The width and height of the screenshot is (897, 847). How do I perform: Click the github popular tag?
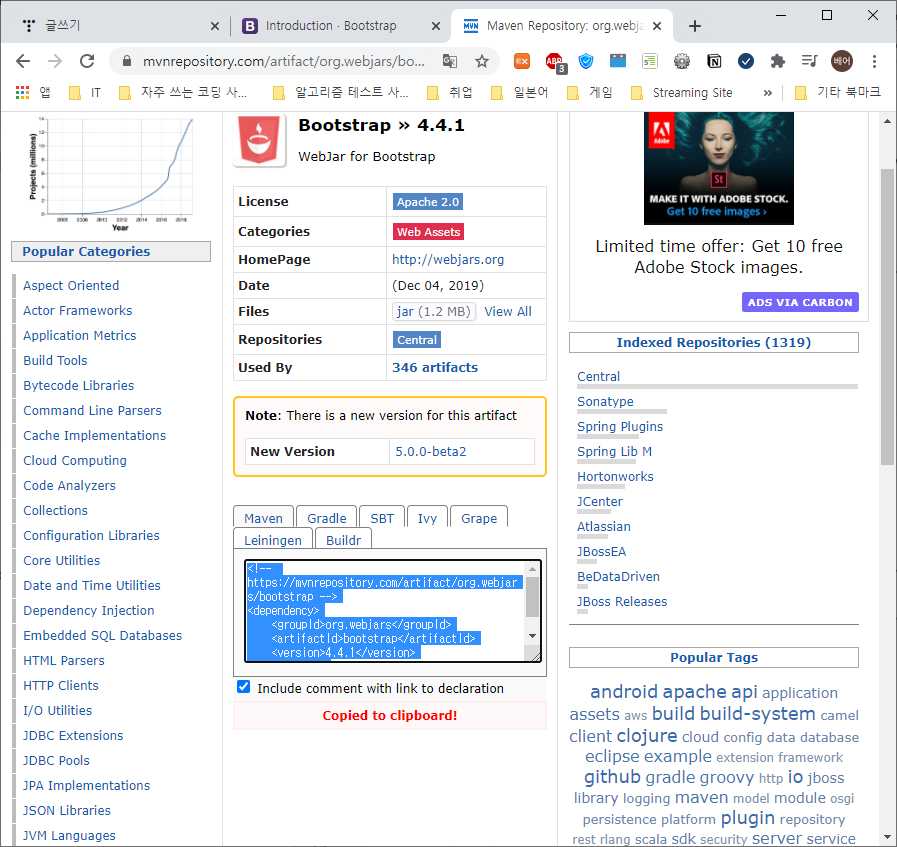coord(612,777)
